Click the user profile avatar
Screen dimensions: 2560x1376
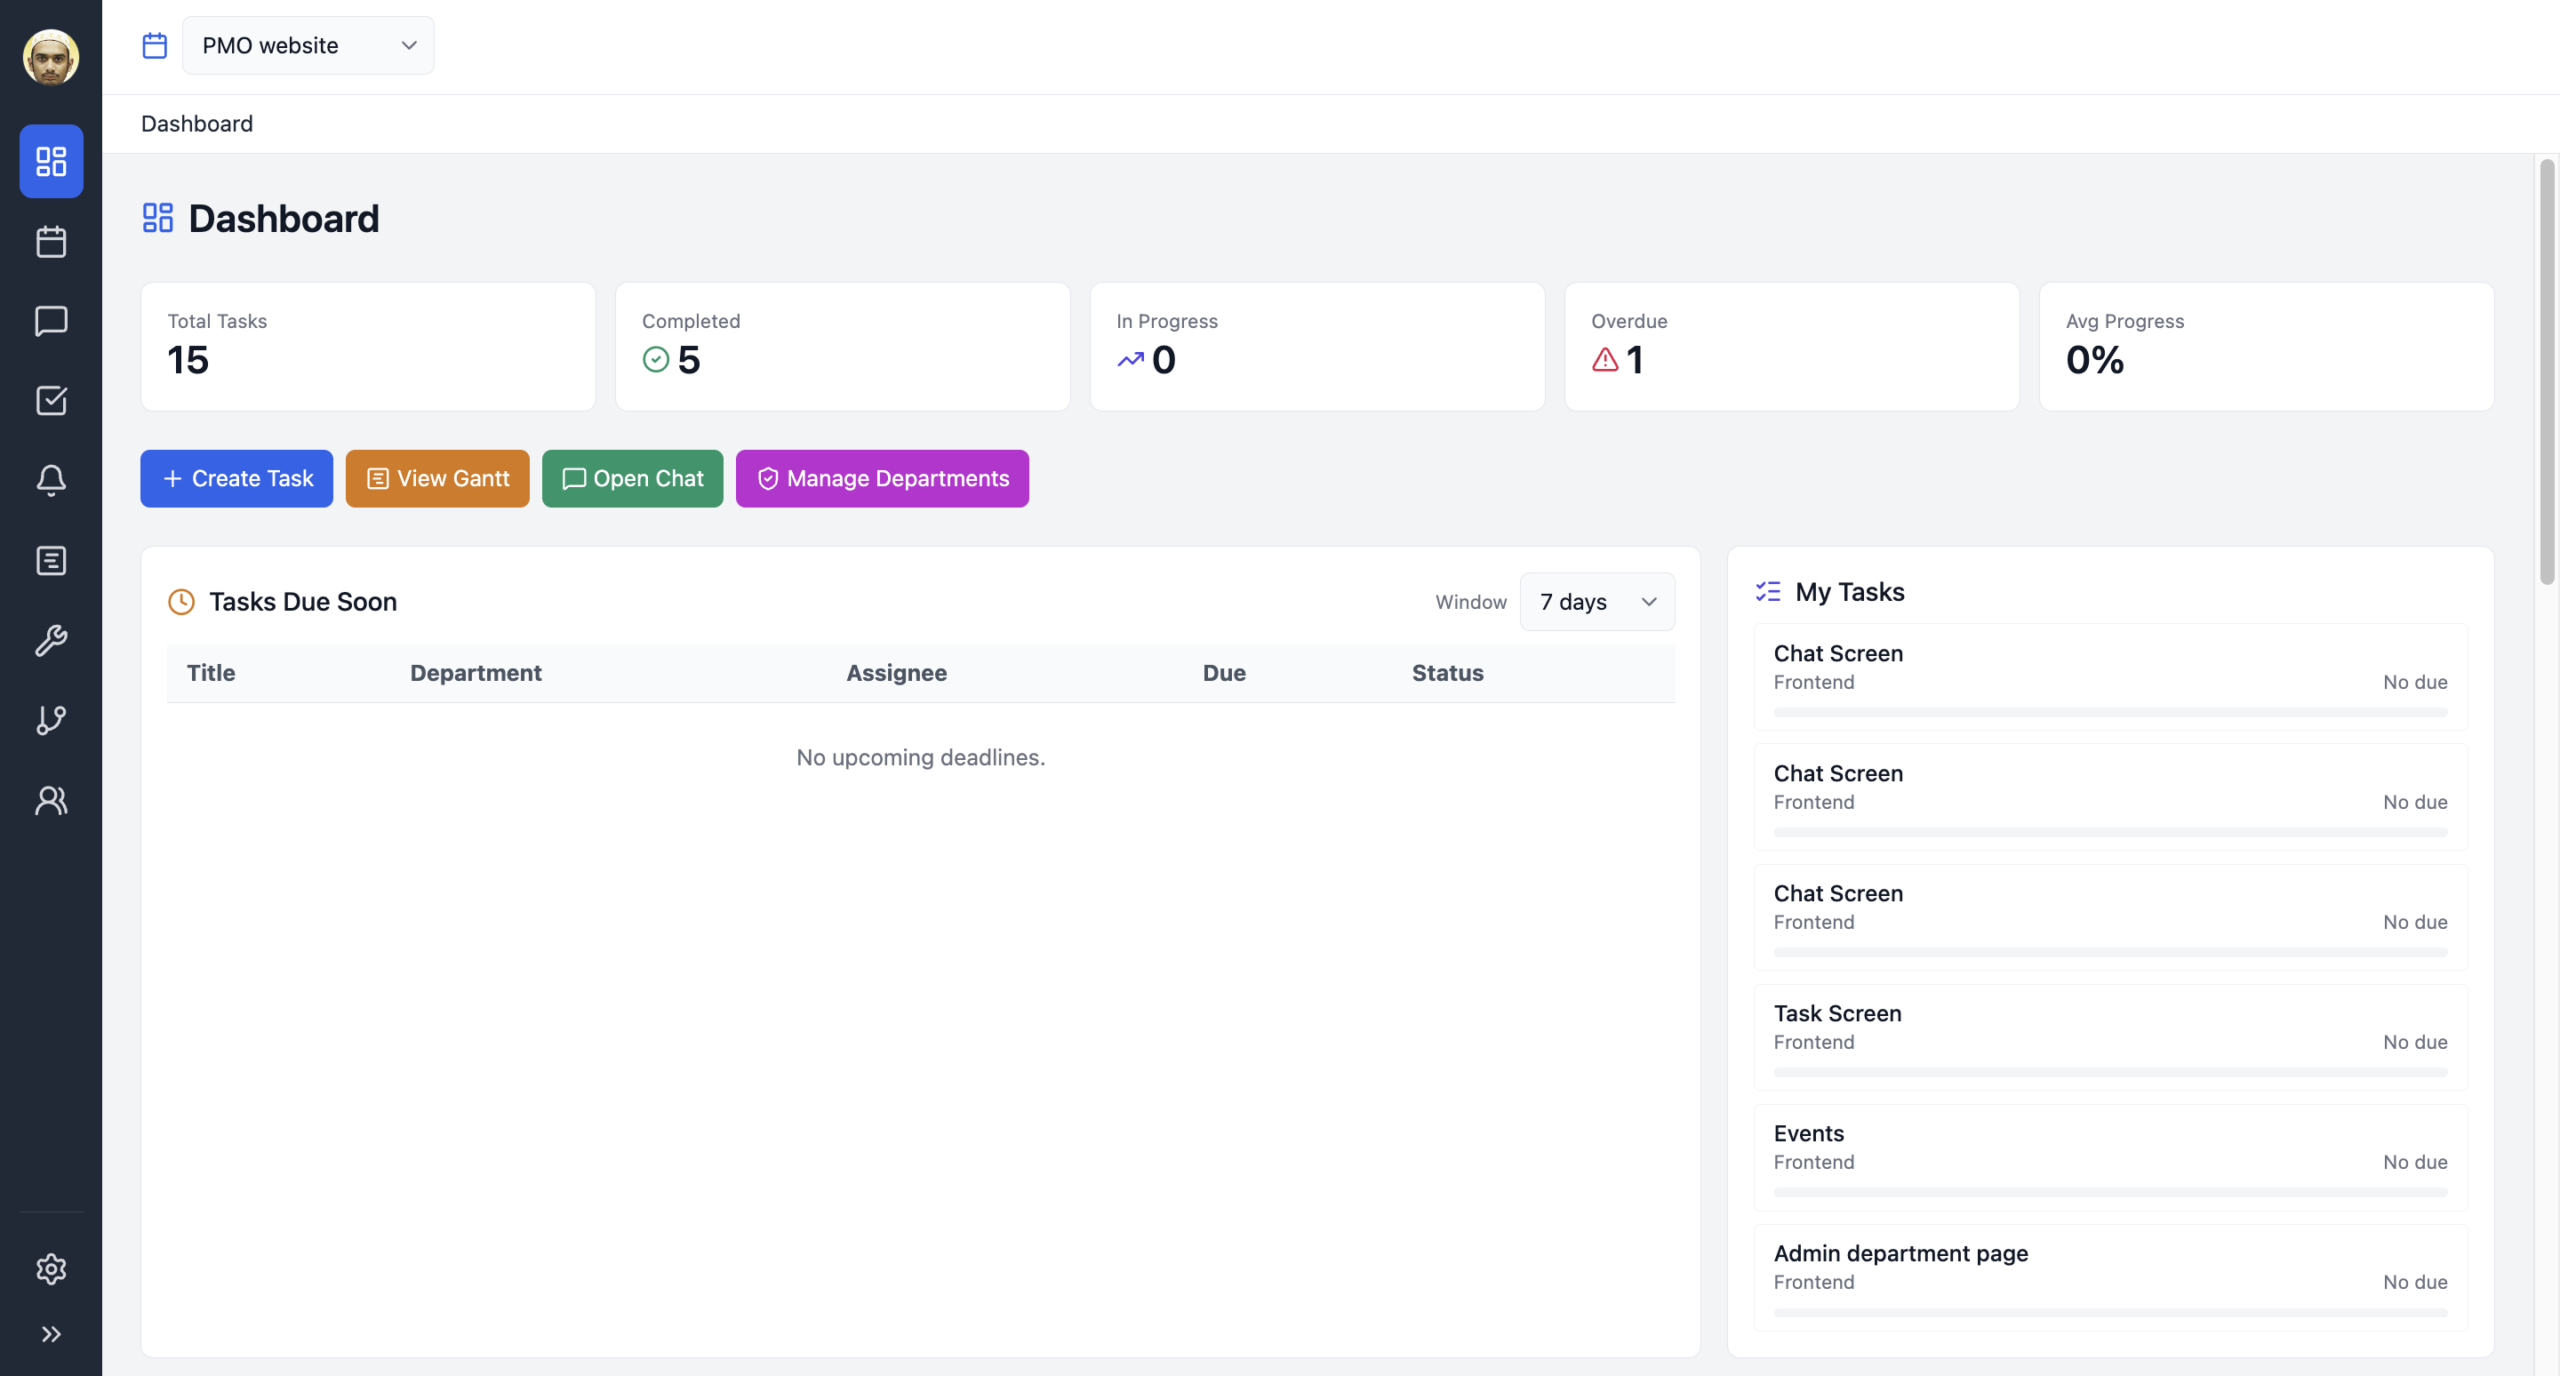click(x=51, y=57)
